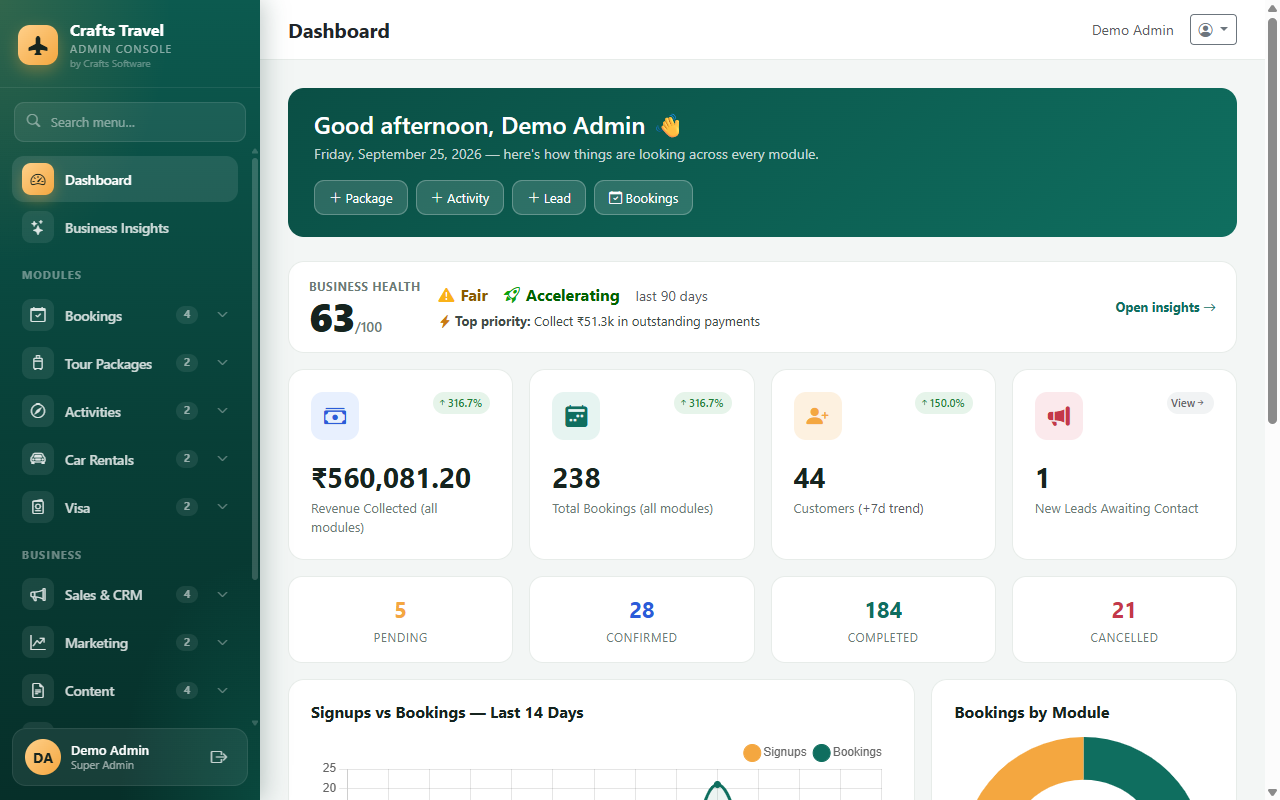Click the Bookings quick-action button in banner
The height and width of the screenshot is (800, 1280).
tap(643, 198)
